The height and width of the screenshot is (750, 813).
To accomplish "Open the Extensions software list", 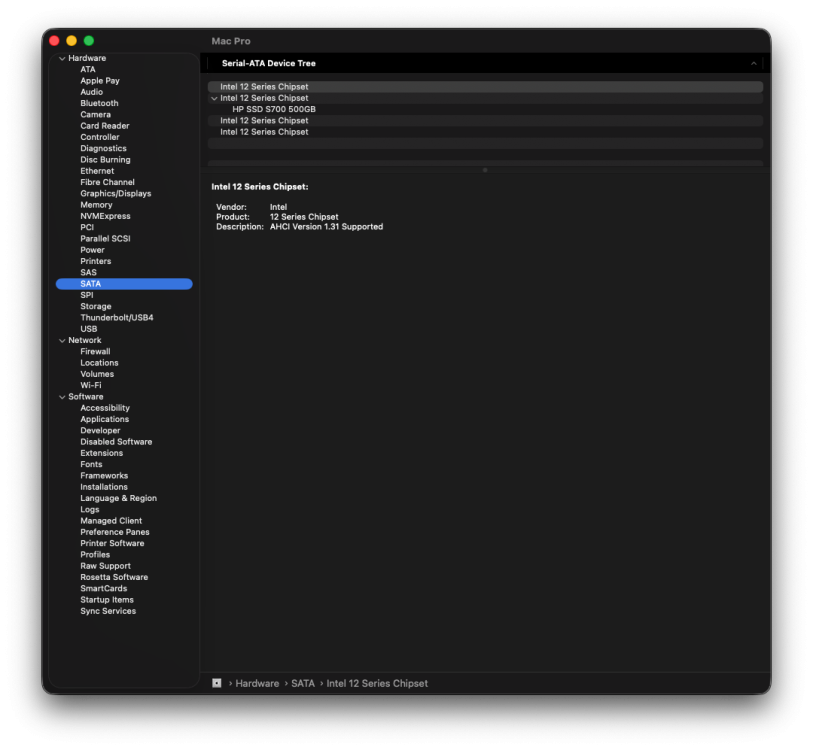I will click(102, 453).
